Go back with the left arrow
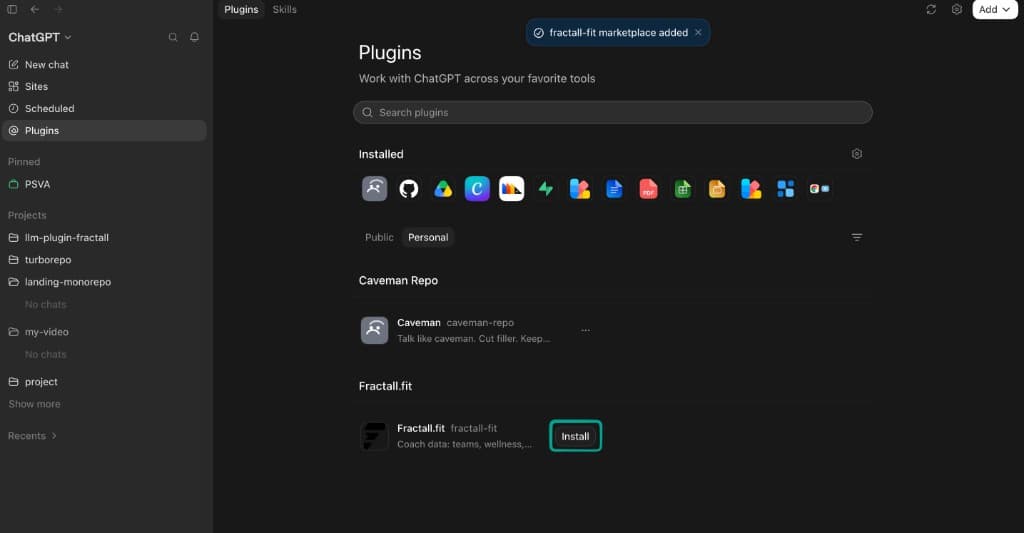Viewport: 1024px width, 533px height. pos(35,10)
